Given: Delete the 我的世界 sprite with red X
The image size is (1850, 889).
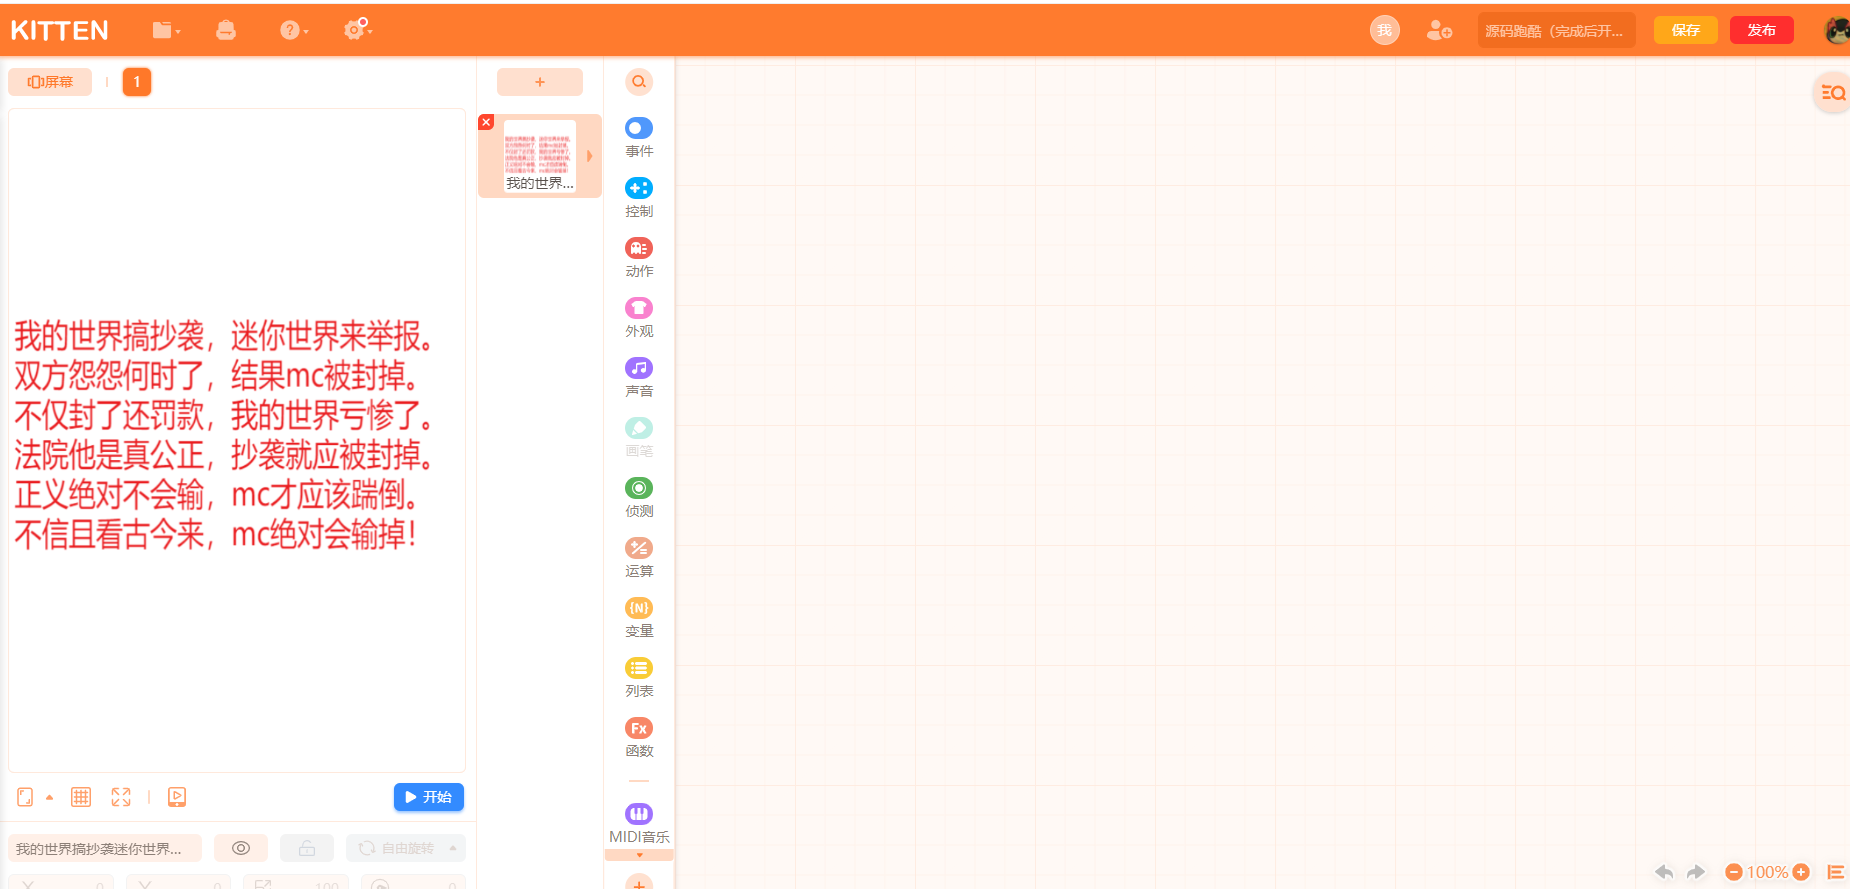Looking at the screenshot, I should click(x=486, y=122).
